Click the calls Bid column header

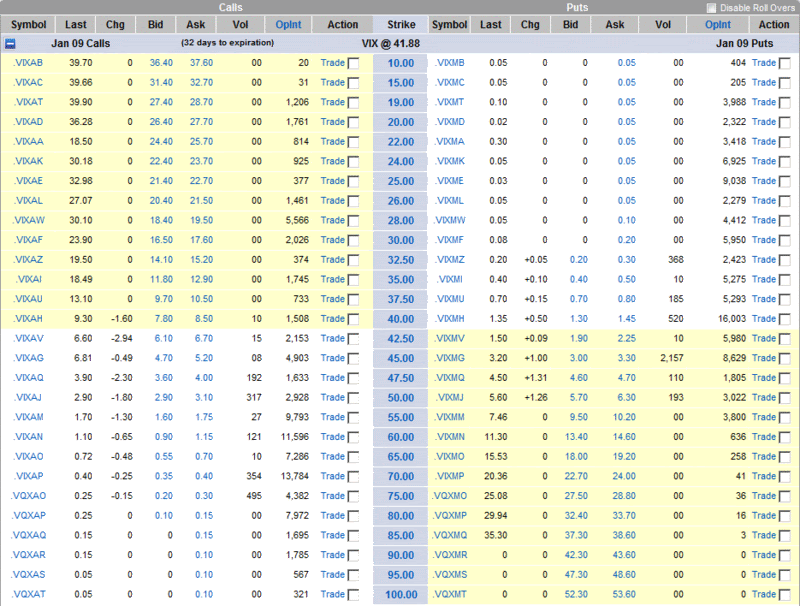click(x=156, y=24)
